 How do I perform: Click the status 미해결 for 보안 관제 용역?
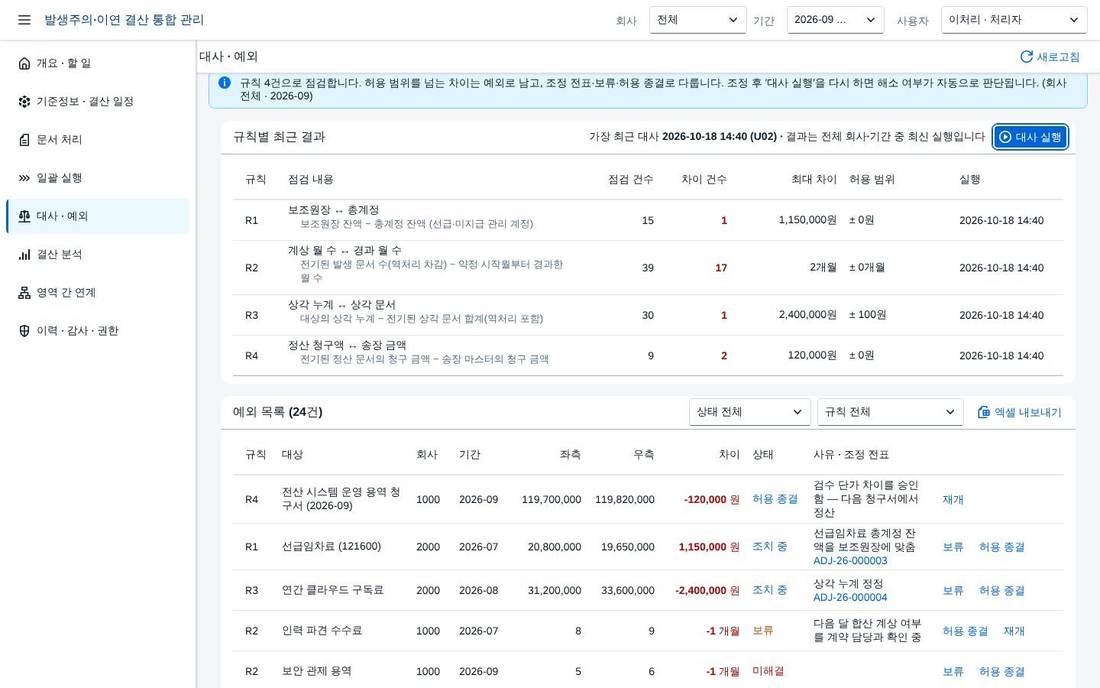pyautogui.click(x=768, y=671)
